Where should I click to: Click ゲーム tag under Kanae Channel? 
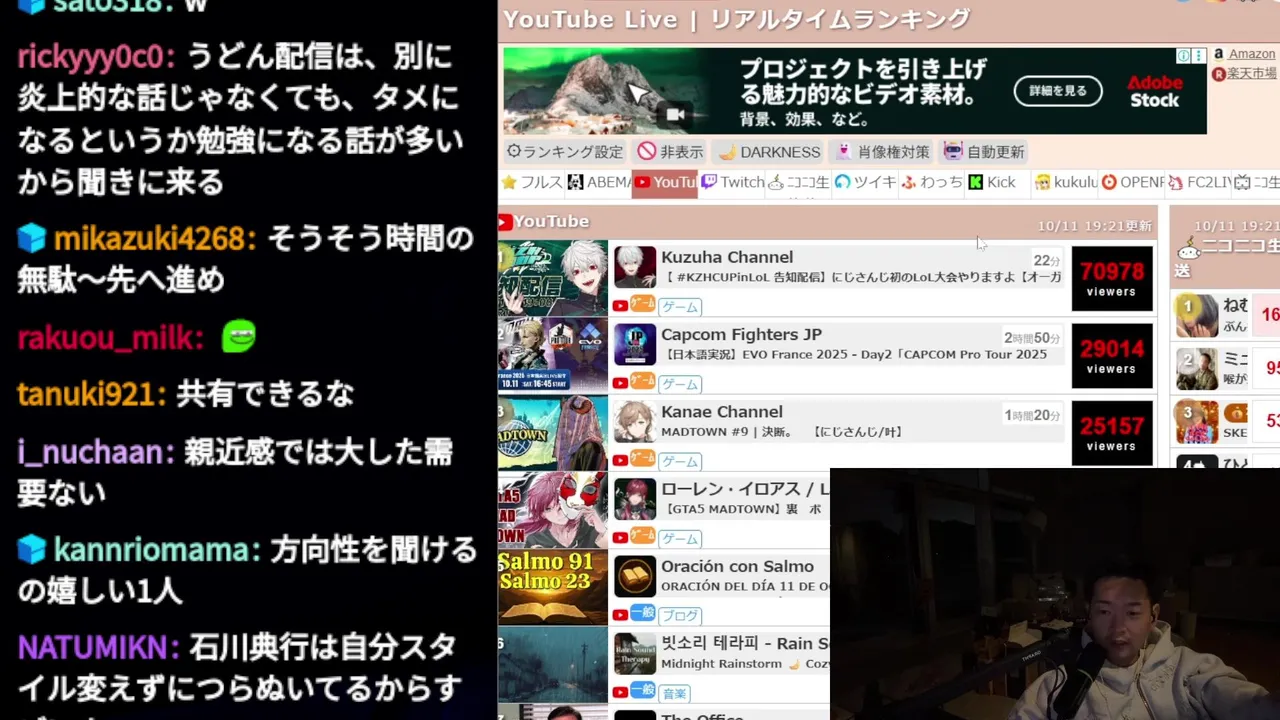point(679,461)
